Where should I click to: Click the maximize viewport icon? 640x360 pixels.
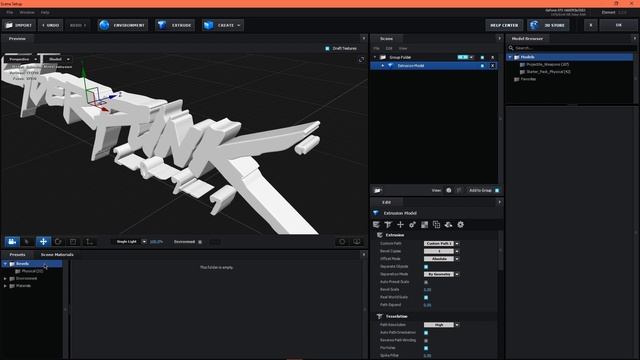(x=361, y=60)
